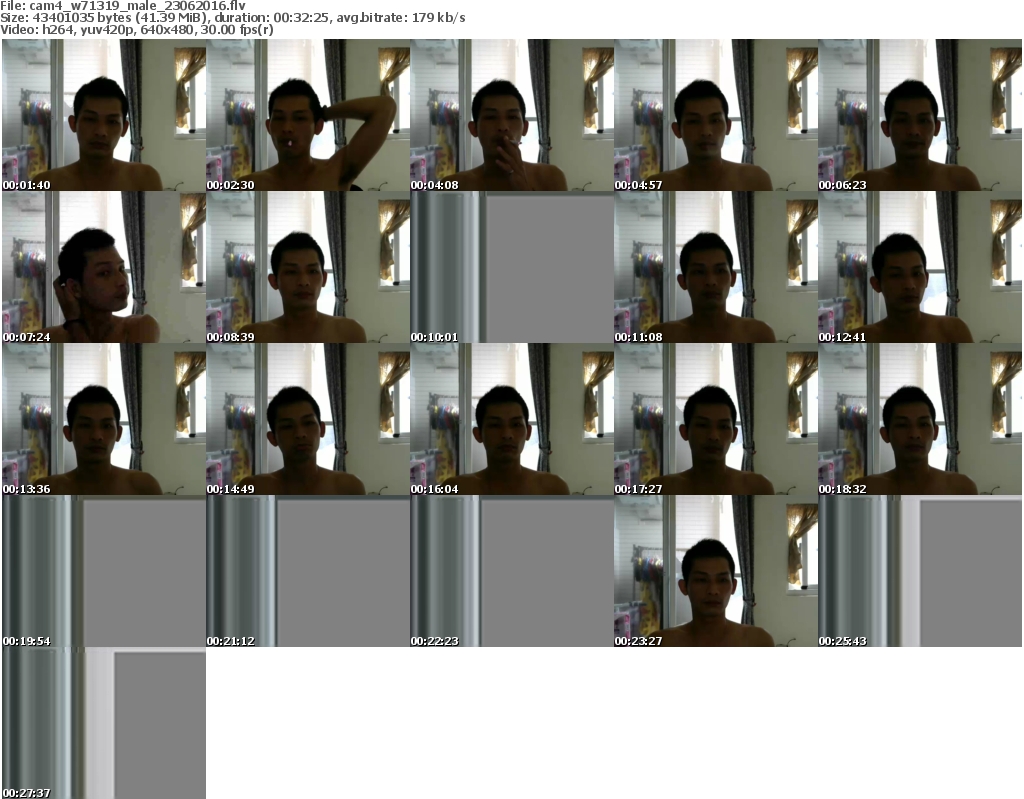Image resolution: width=1024 pixels, height=799 pixels.
Task: Choose the thumbnail stamped 00:13:36
Action: [x=104, y=419]
